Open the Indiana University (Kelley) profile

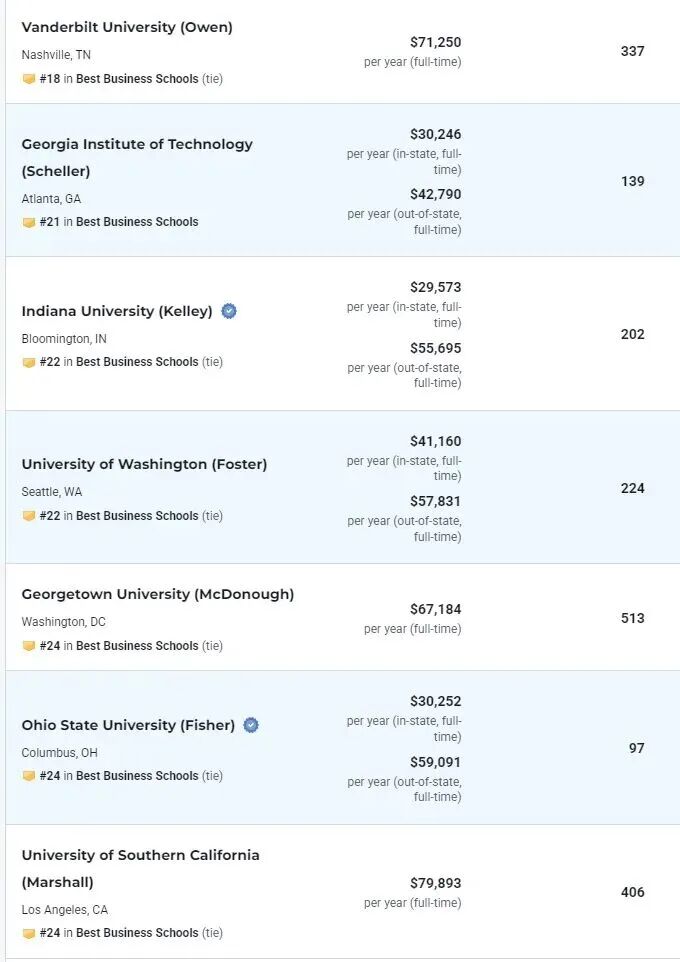[117, 311]
